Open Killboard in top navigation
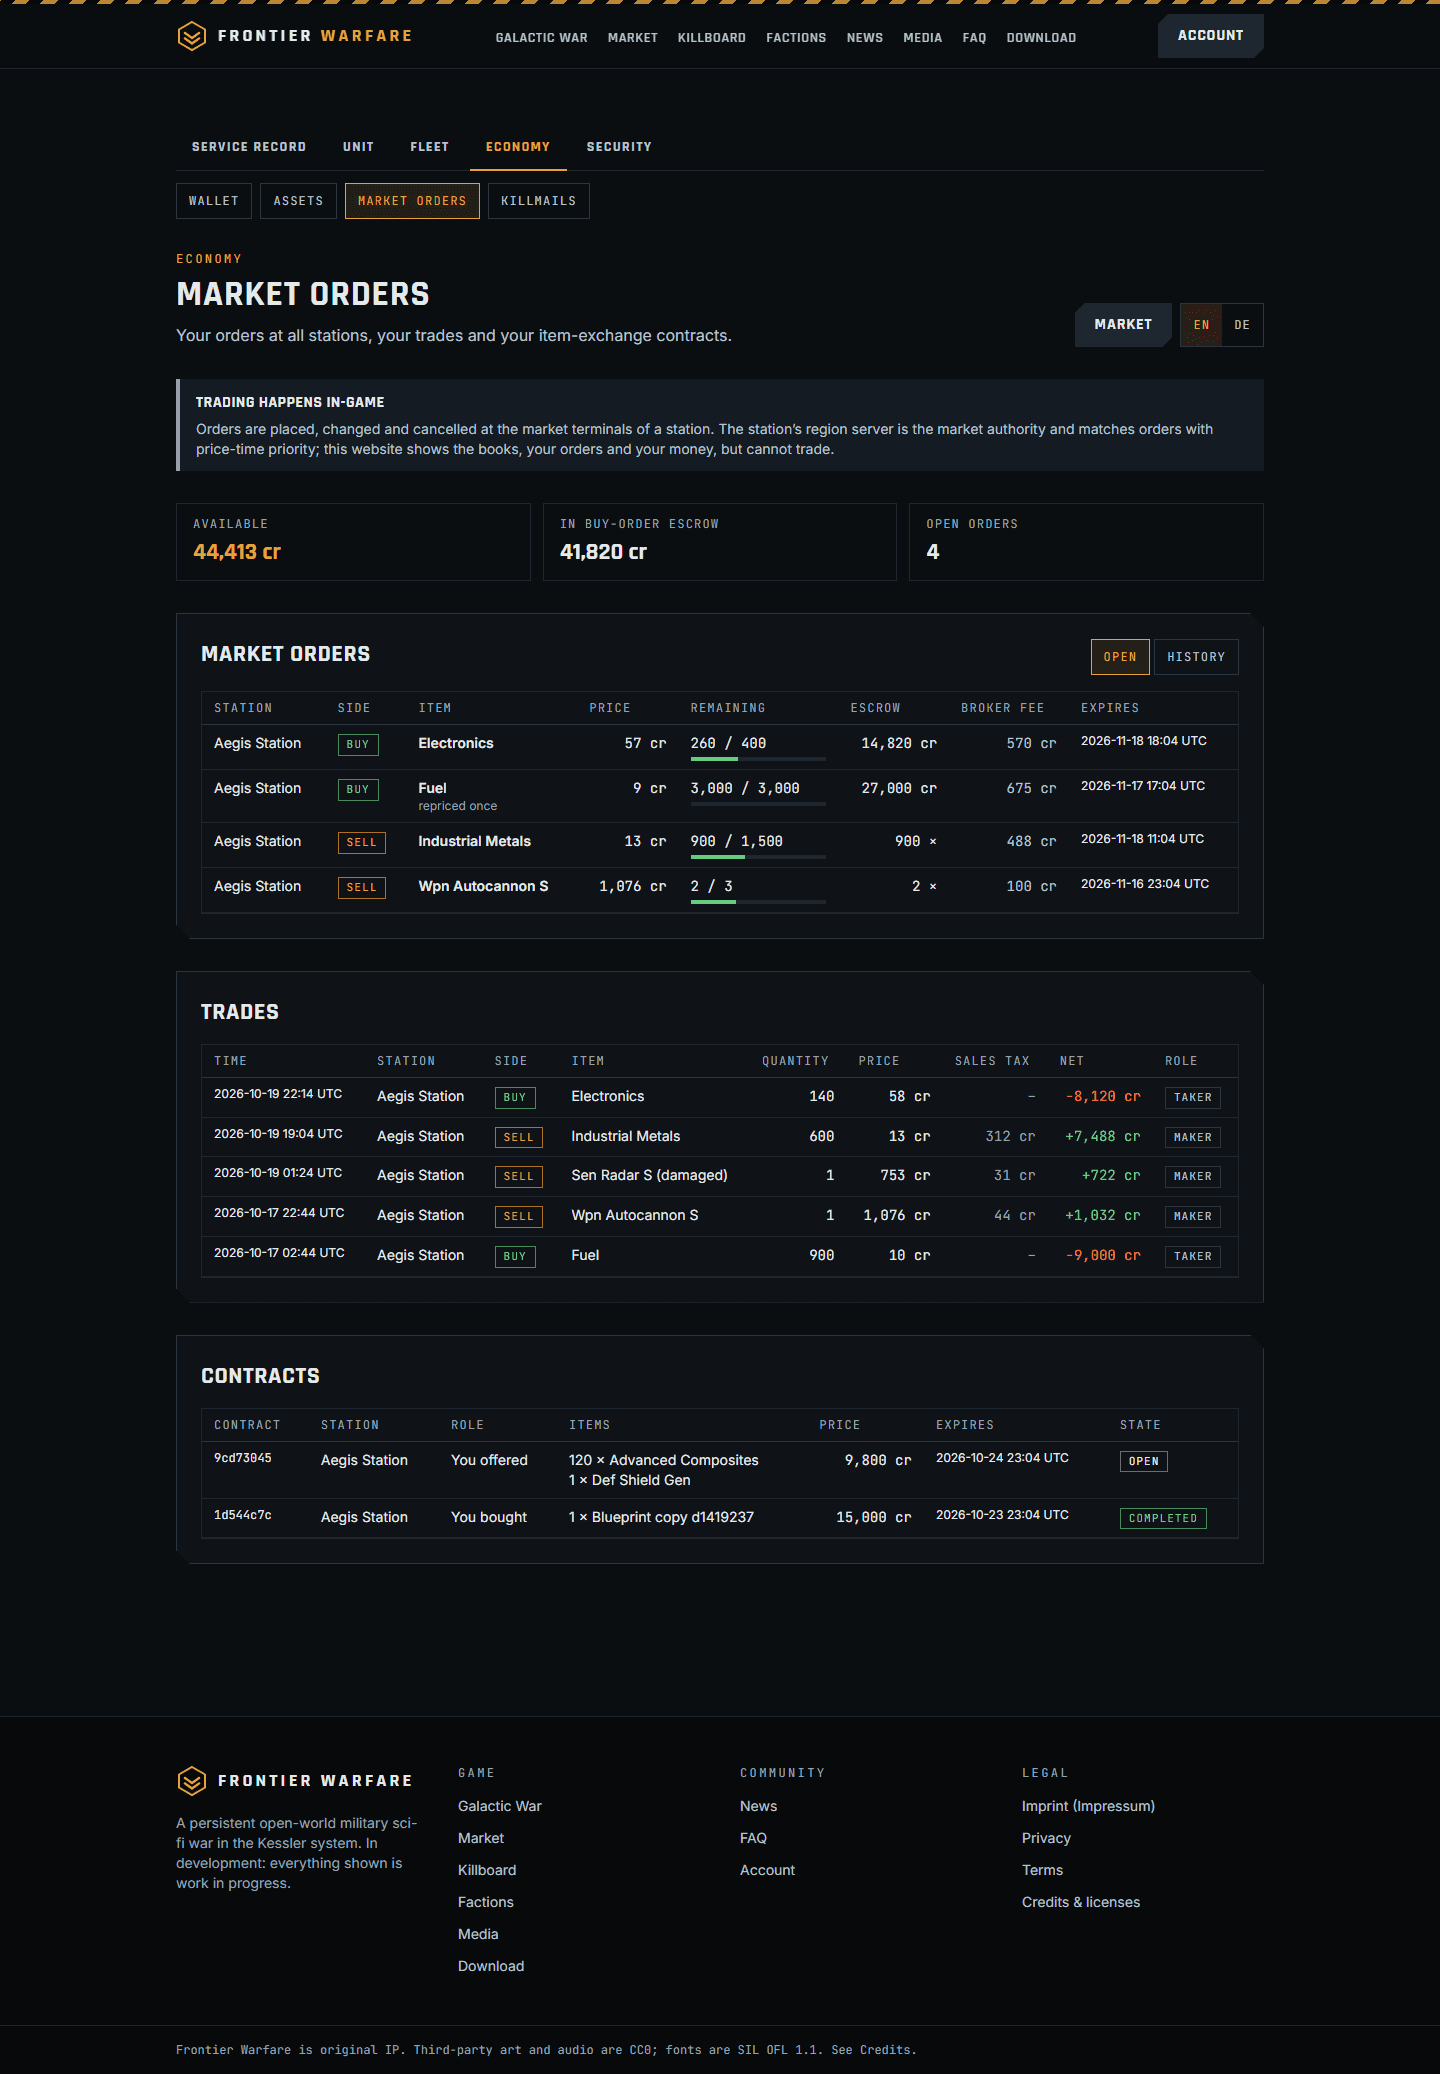This screenshot has width=1440, height=2074. [x=712, y=38]
